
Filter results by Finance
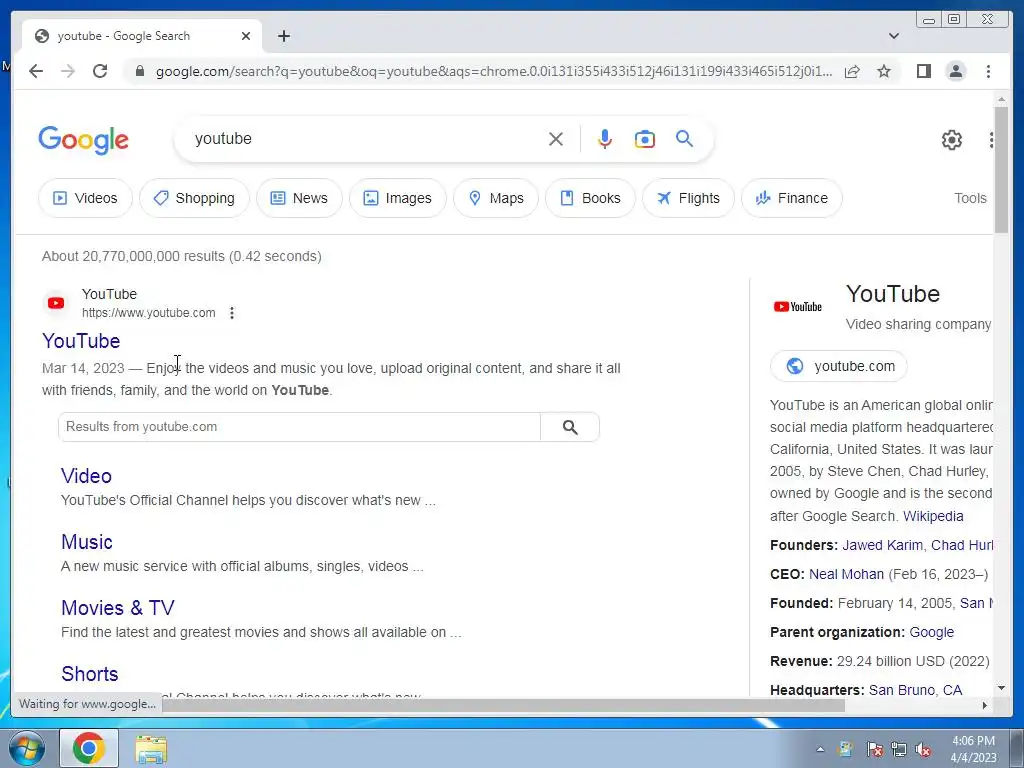[x=792, y=198]
